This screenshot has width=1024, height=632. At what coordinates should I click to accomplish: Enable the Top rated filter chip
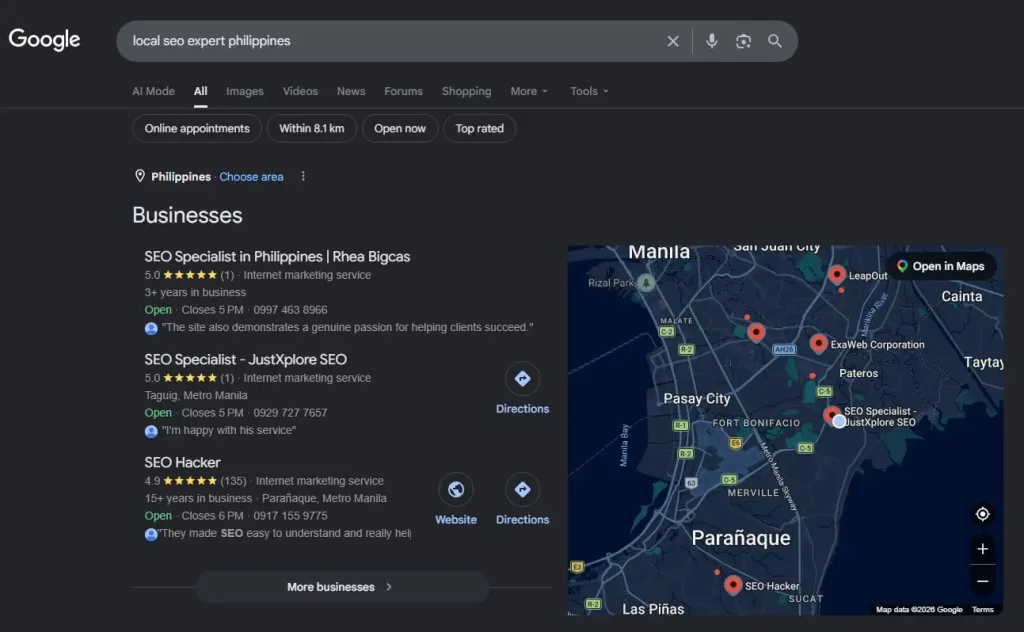[x=479, y=129]
